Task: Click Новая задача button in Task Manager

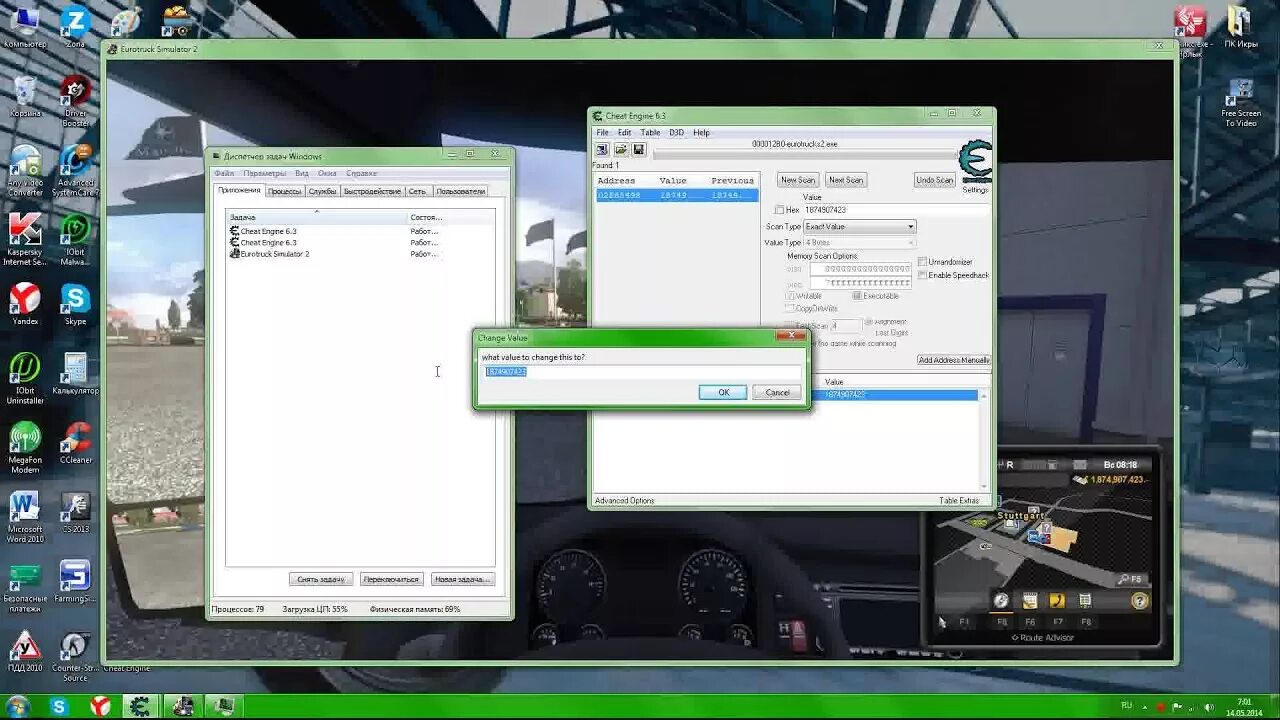Action: 461,579
